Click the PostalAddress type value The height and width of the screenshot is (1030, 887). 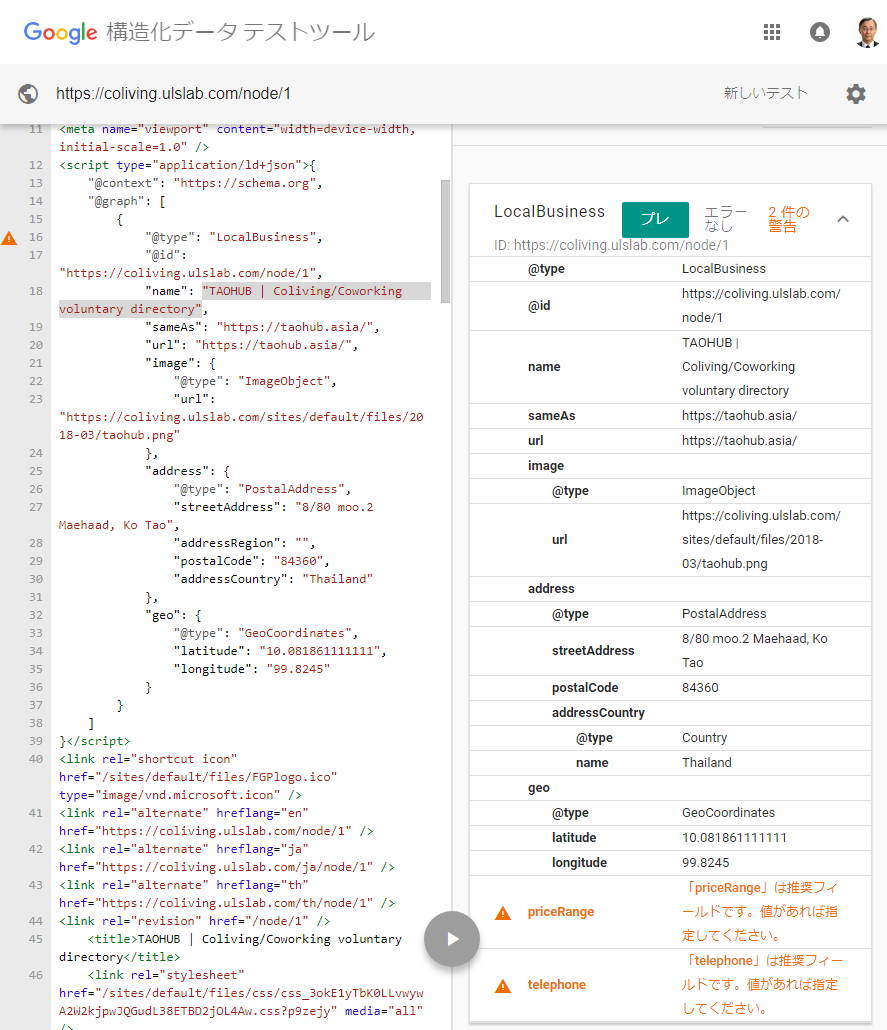(724, 614)
